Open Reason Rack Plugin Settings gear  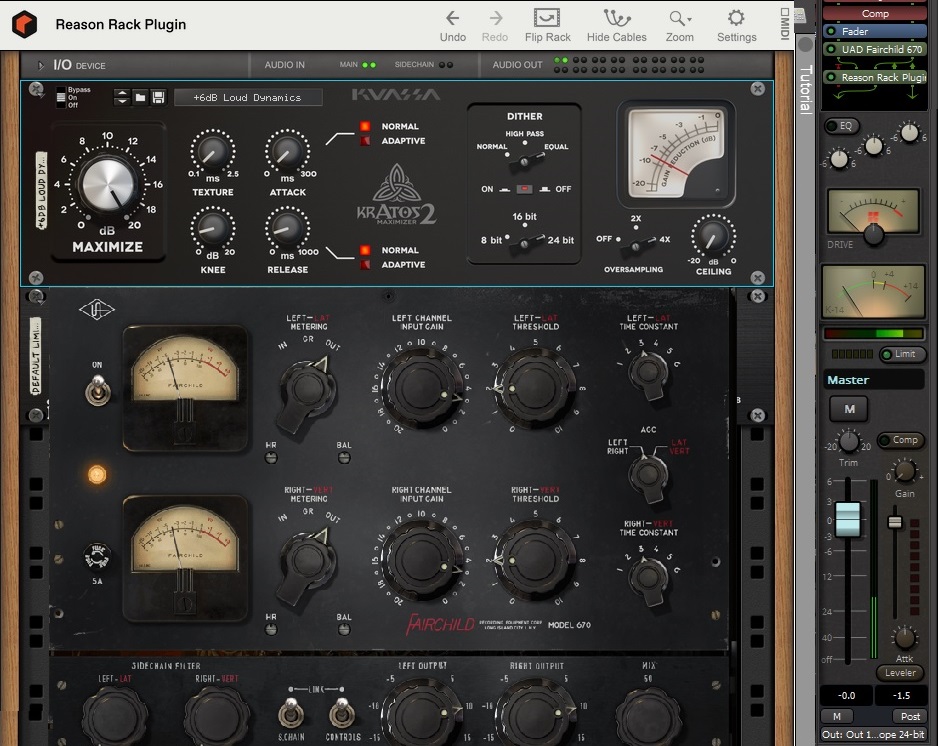tap(736, 17)
